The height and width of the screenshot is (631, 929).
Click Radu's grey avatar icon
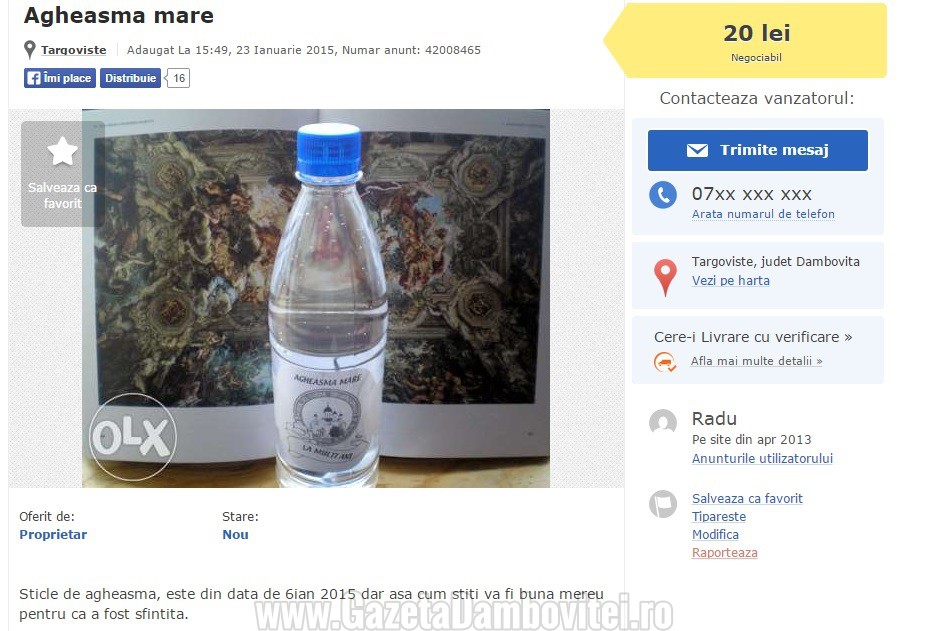coord(663,422)
